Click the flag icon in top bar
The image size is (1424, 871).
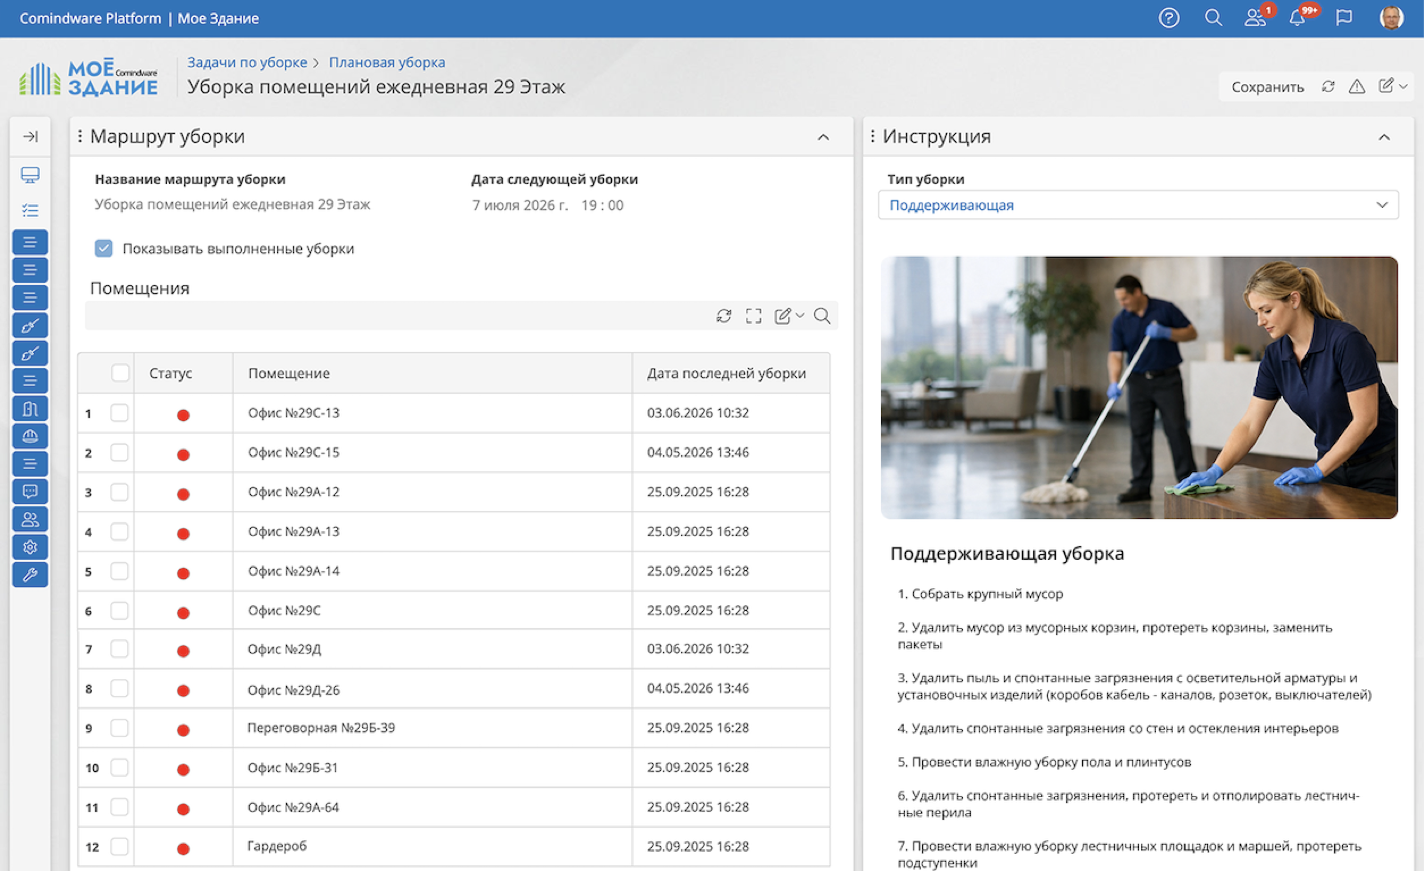(x=1344, y=18)
